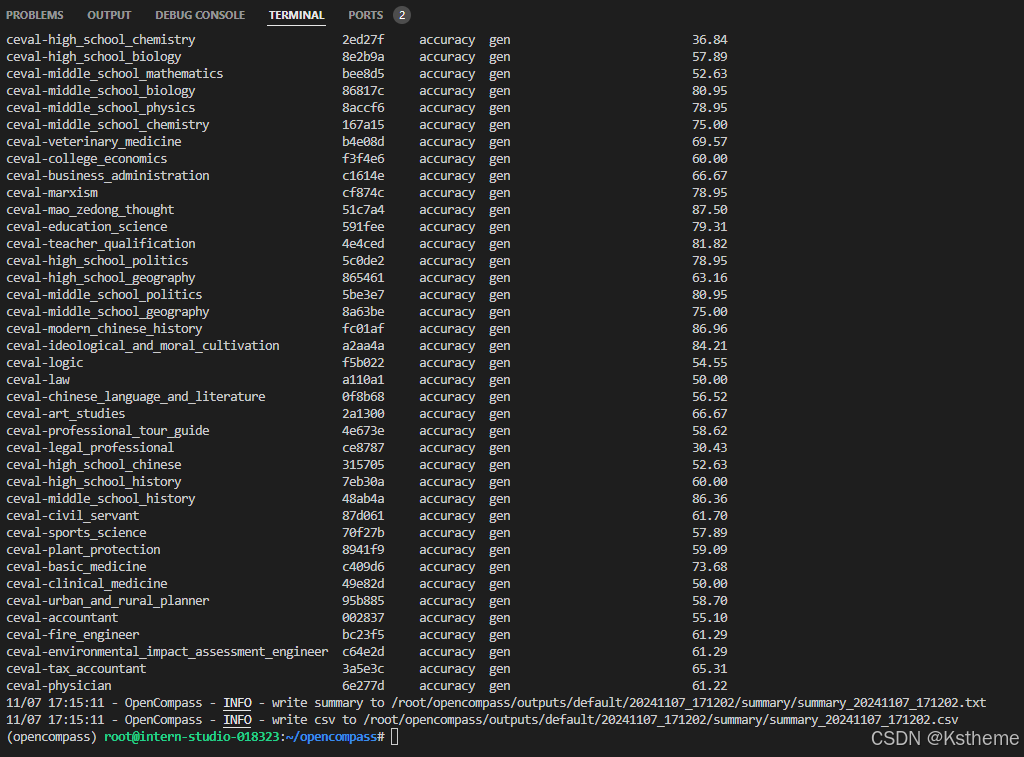Image resolution: width=1024 pixels, height=757 pixels.
Task: Click ceval-middle_school_physics dataset name
Action: [x=101, y=108]
